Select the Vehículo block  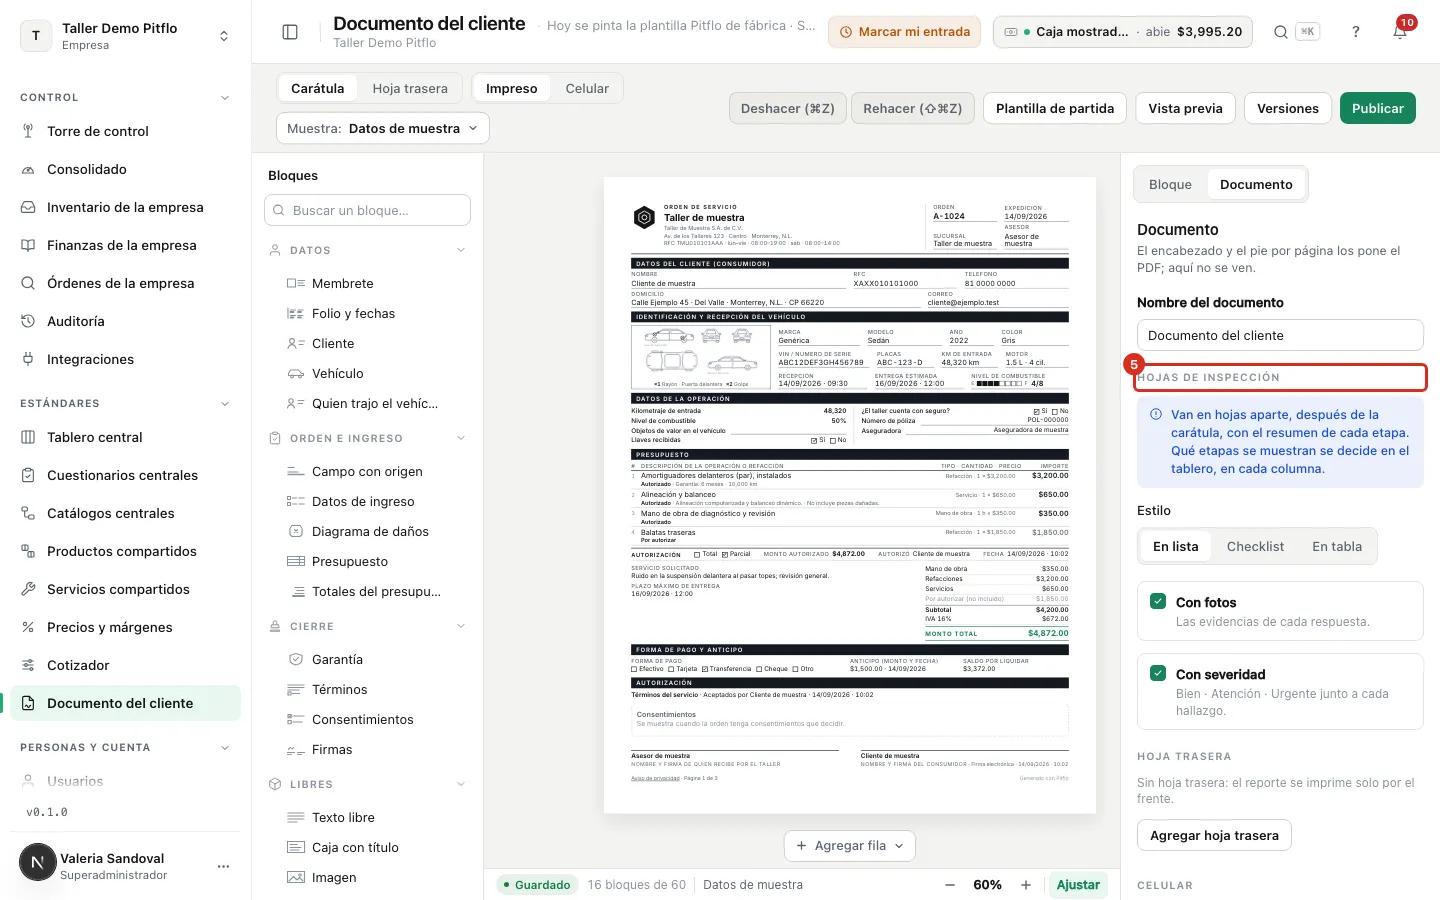tap(368, 373)
